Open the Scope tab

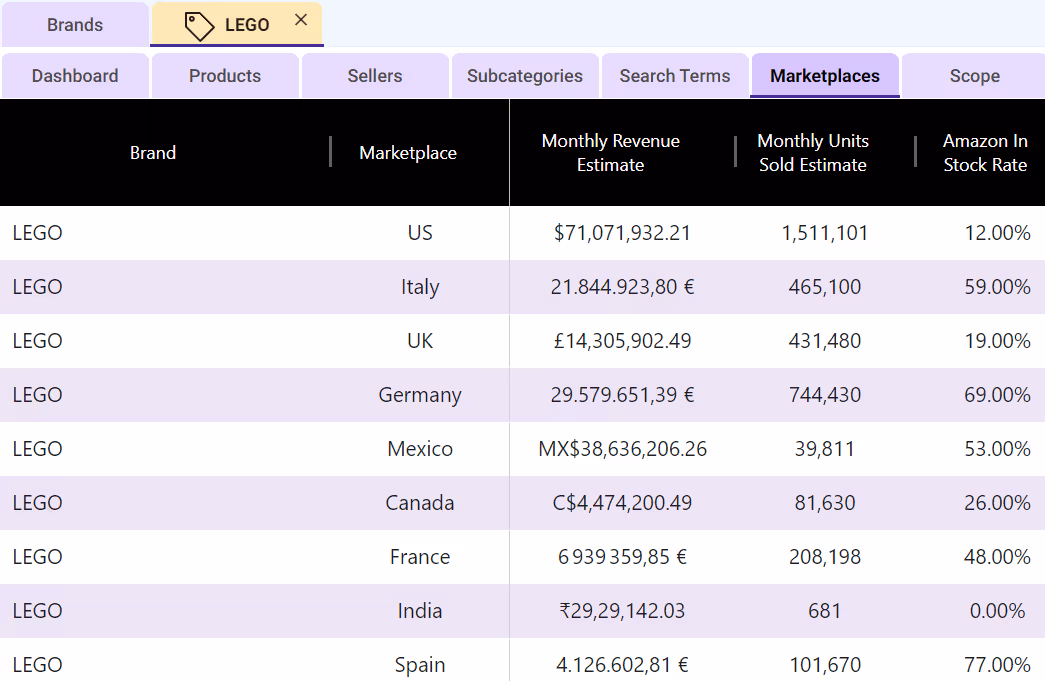[974, 76]
